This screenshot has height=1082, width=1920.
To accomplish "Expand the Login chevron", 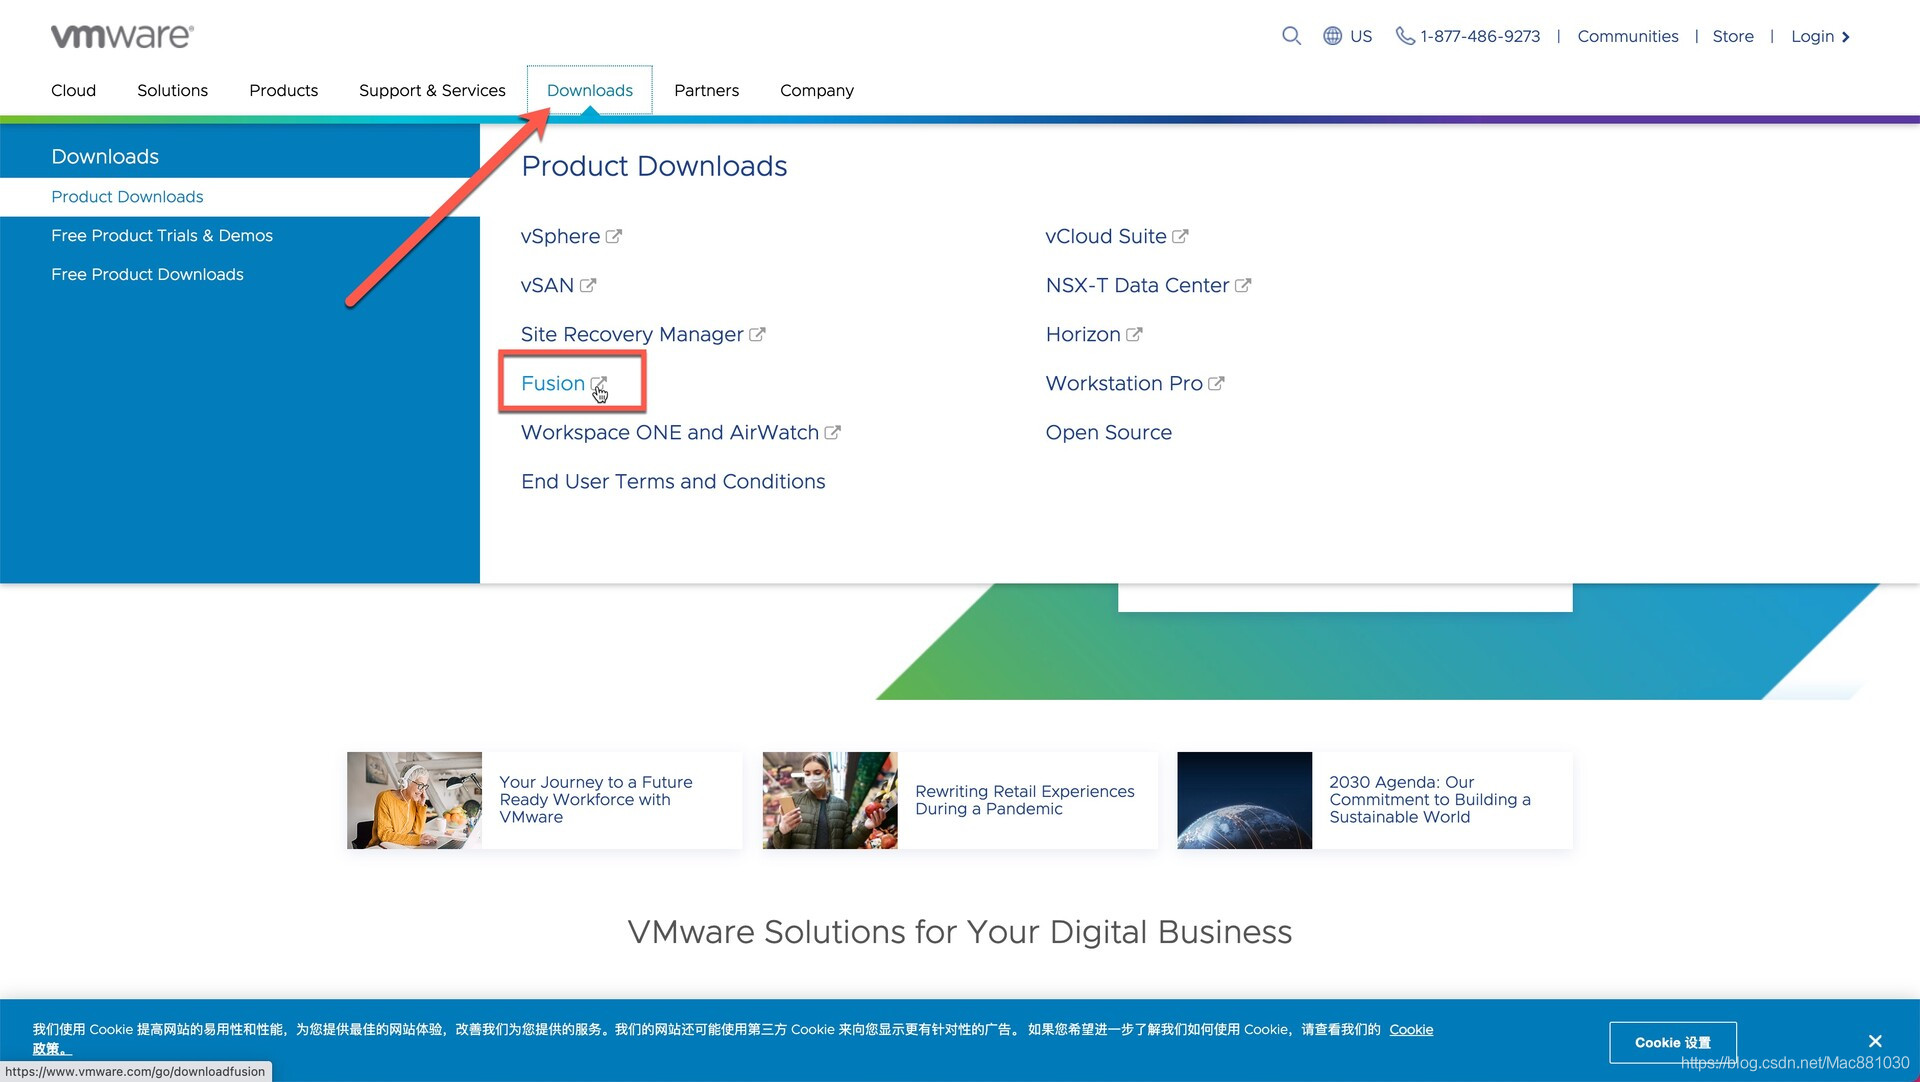I will click(x=1846, y=37).
